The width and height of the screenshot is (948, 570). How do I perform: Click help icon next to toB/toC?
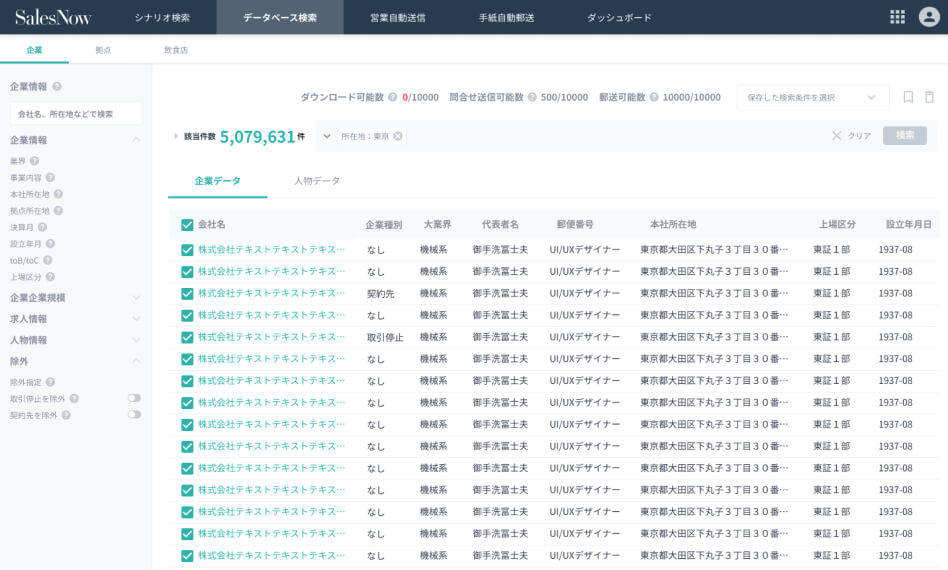[x=47, y=260]
